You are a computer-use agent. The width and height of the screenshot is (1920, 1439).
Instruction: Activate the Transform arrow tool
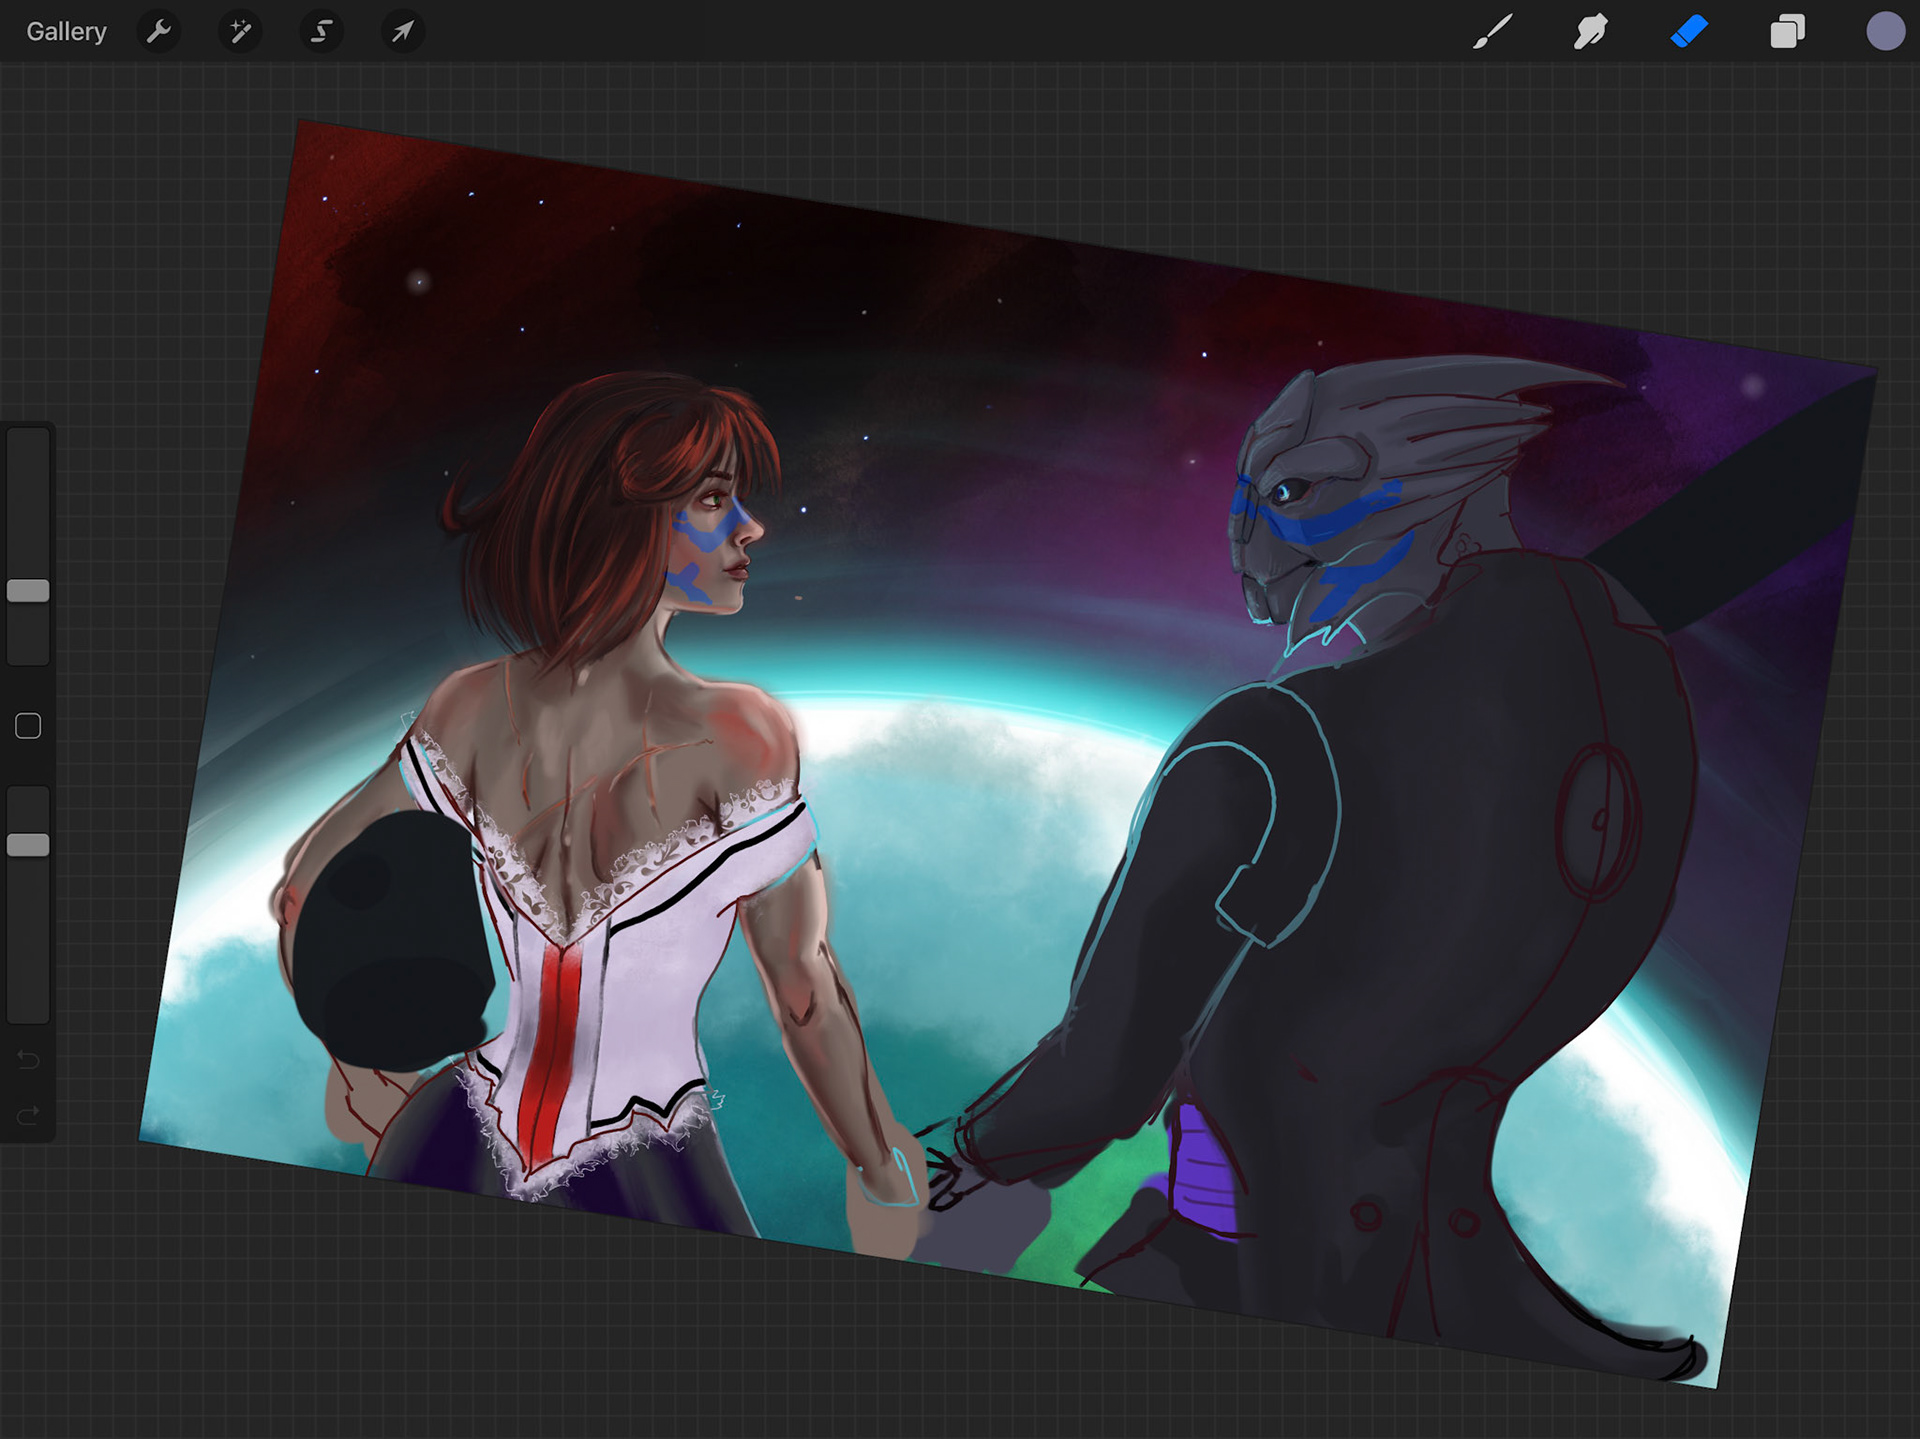403,32
